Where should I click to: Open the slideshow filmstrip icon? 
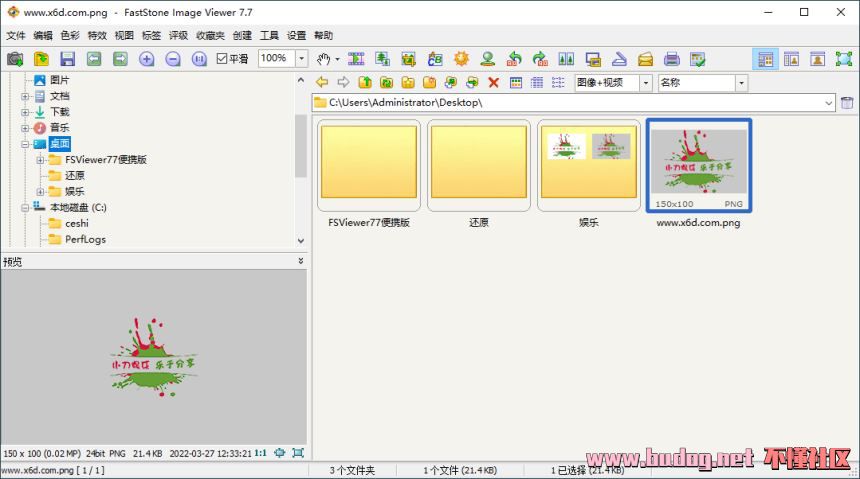pos(356,59)
